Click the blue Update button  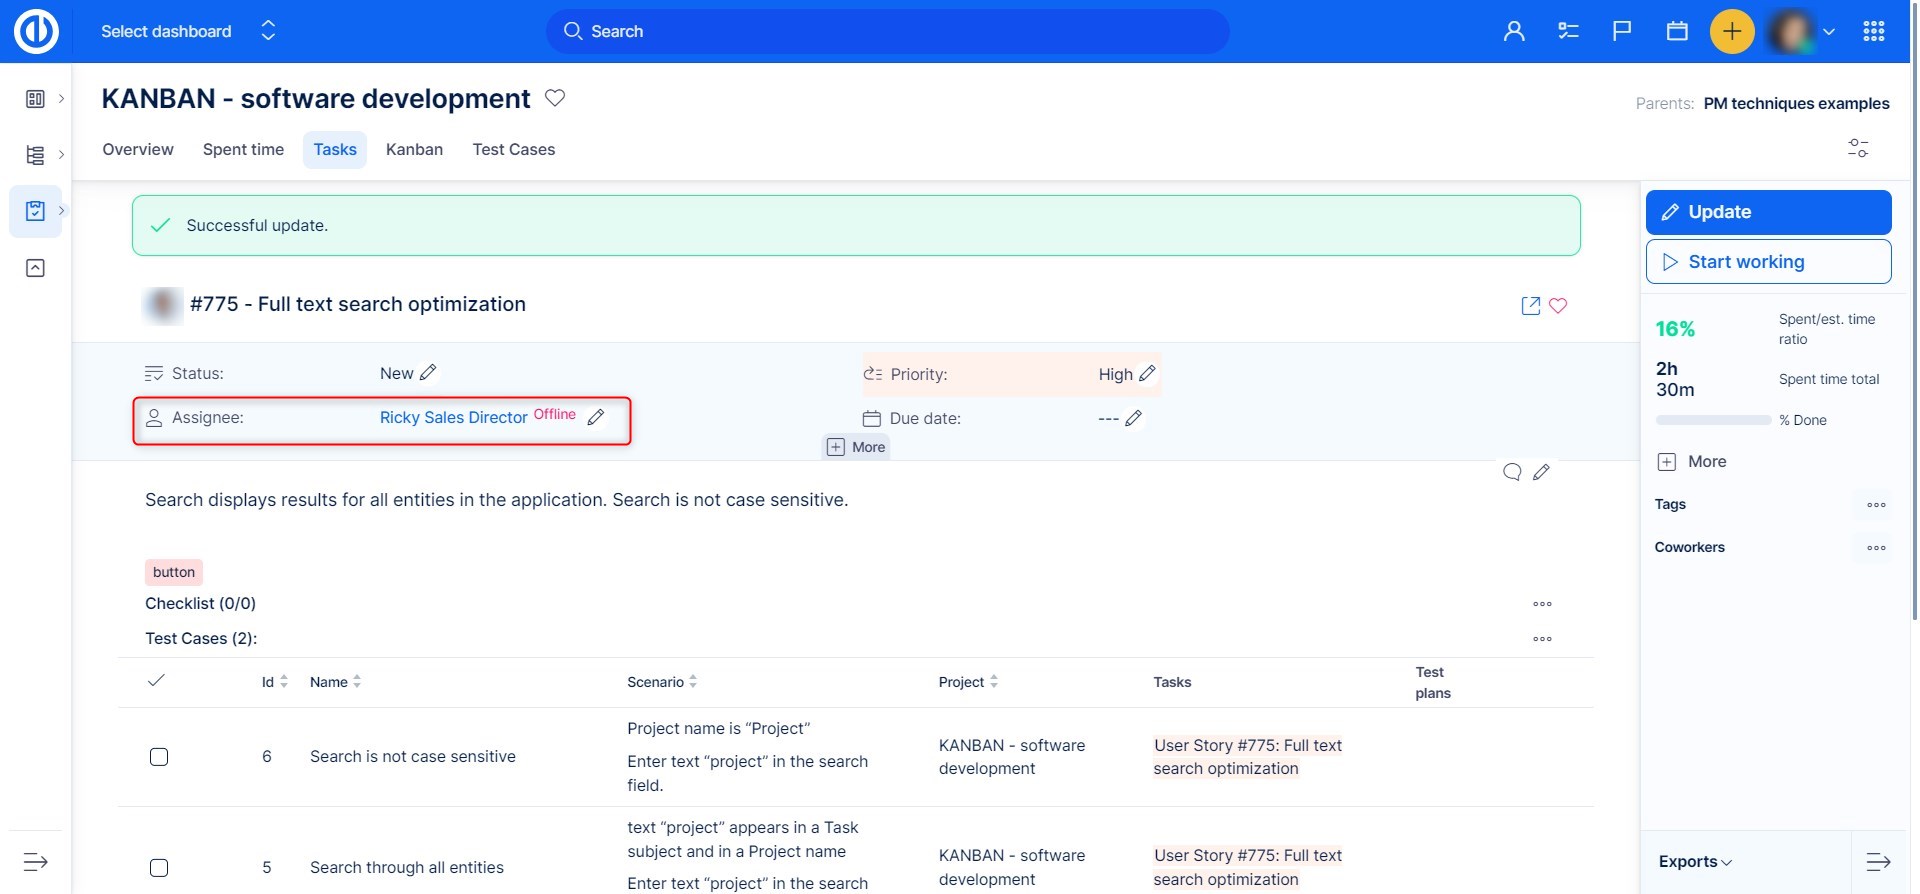point(1768,212)
